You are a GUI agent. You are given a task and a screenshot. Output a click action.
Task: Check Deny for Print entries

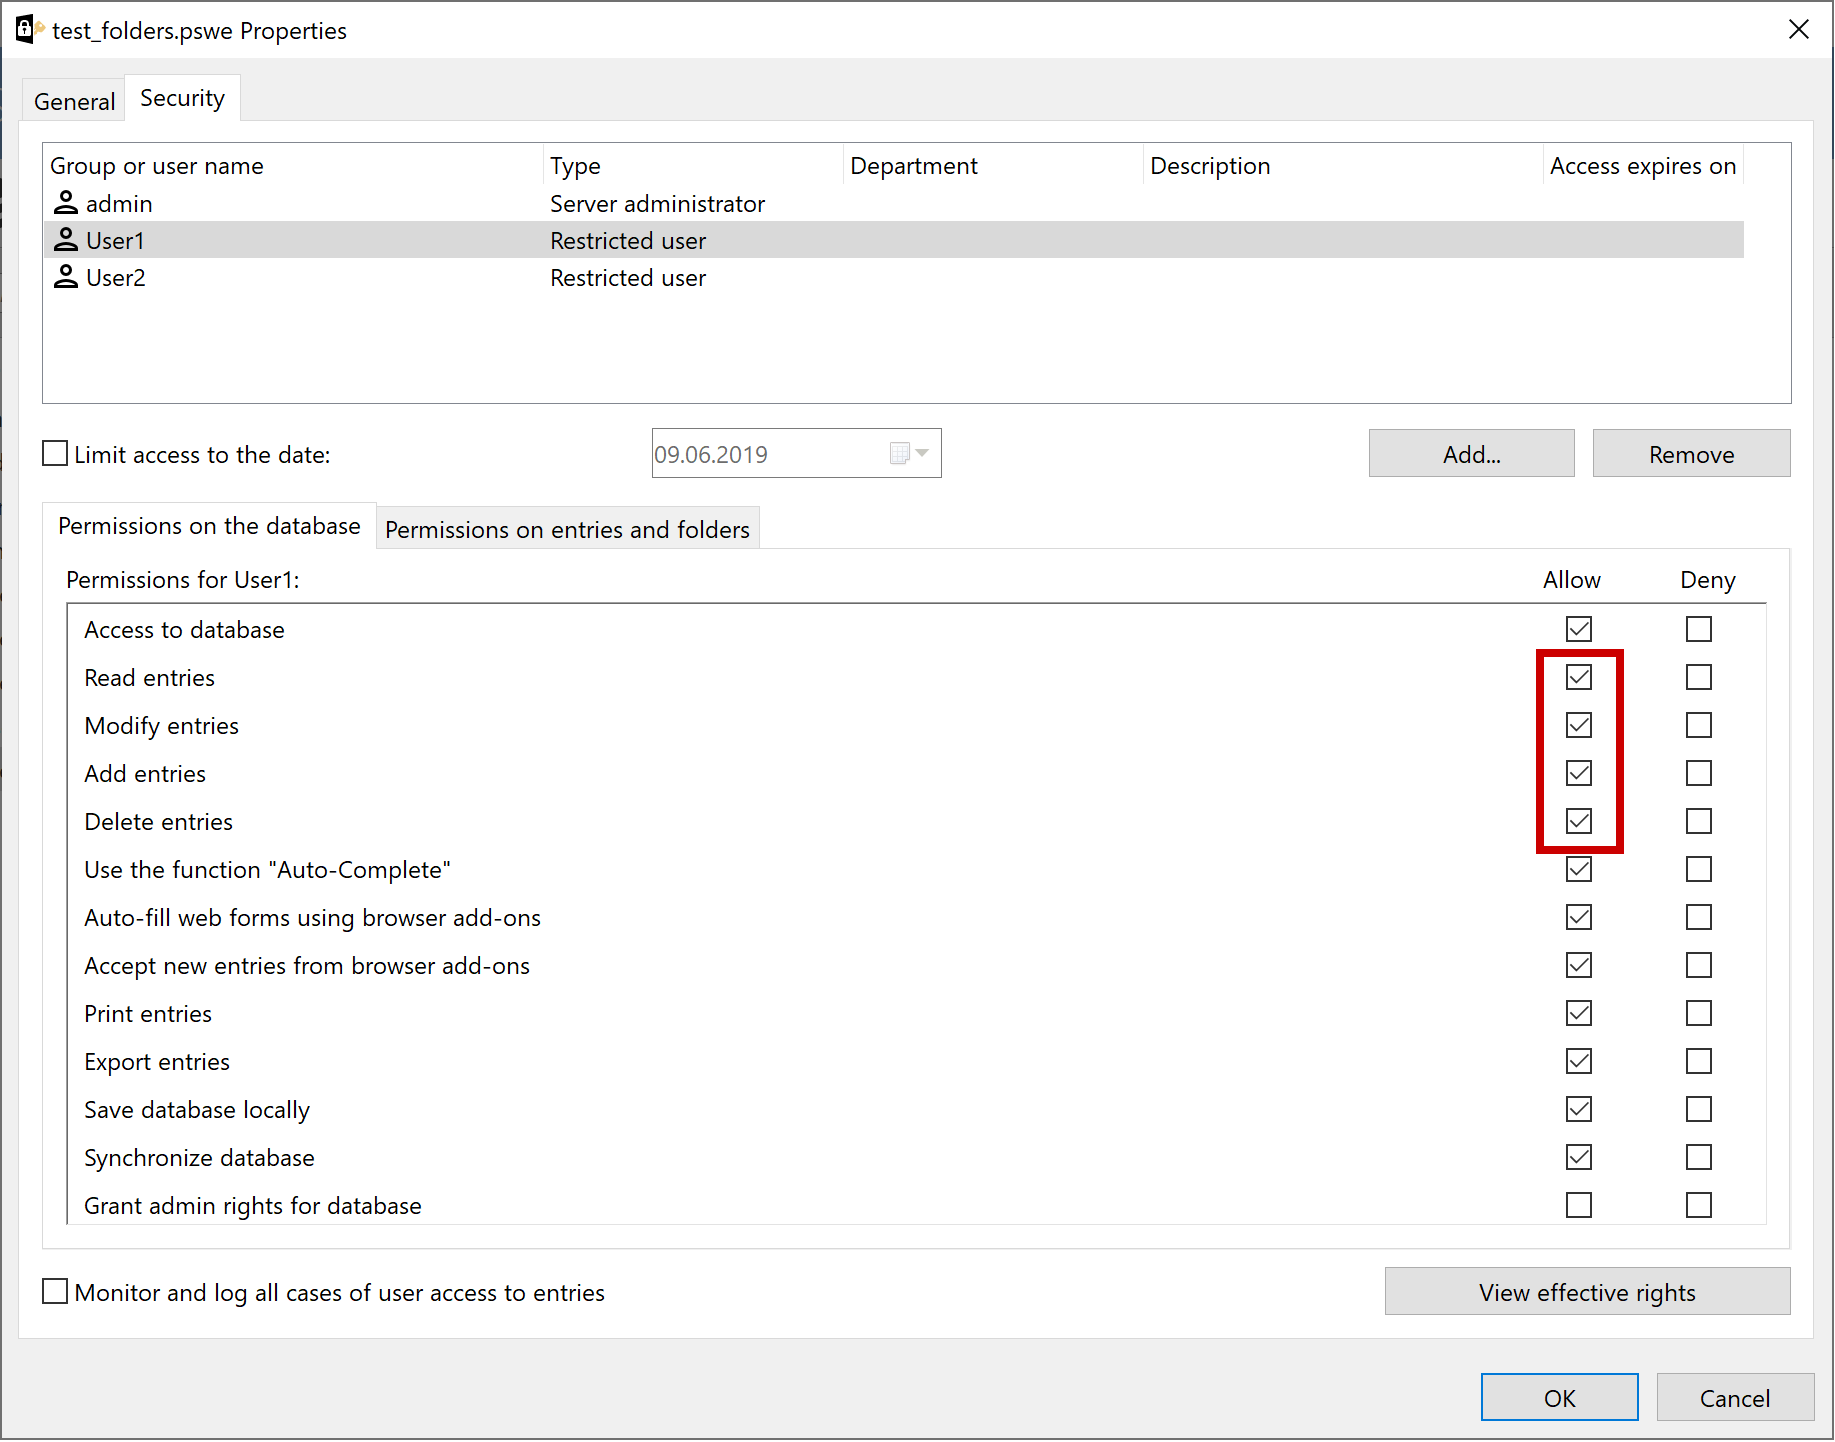coord(1699,1013)
